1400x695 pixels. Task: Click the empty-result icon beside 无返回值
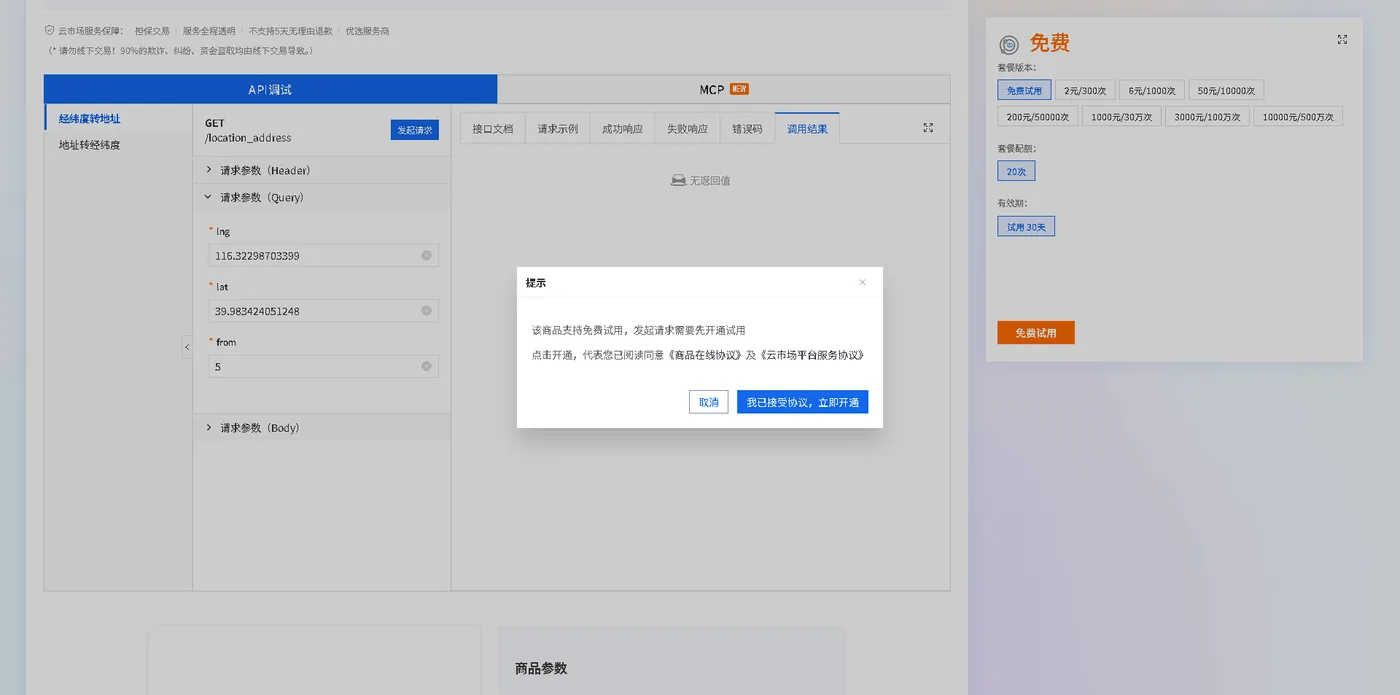pyautogui.click(x=678, y=181)
